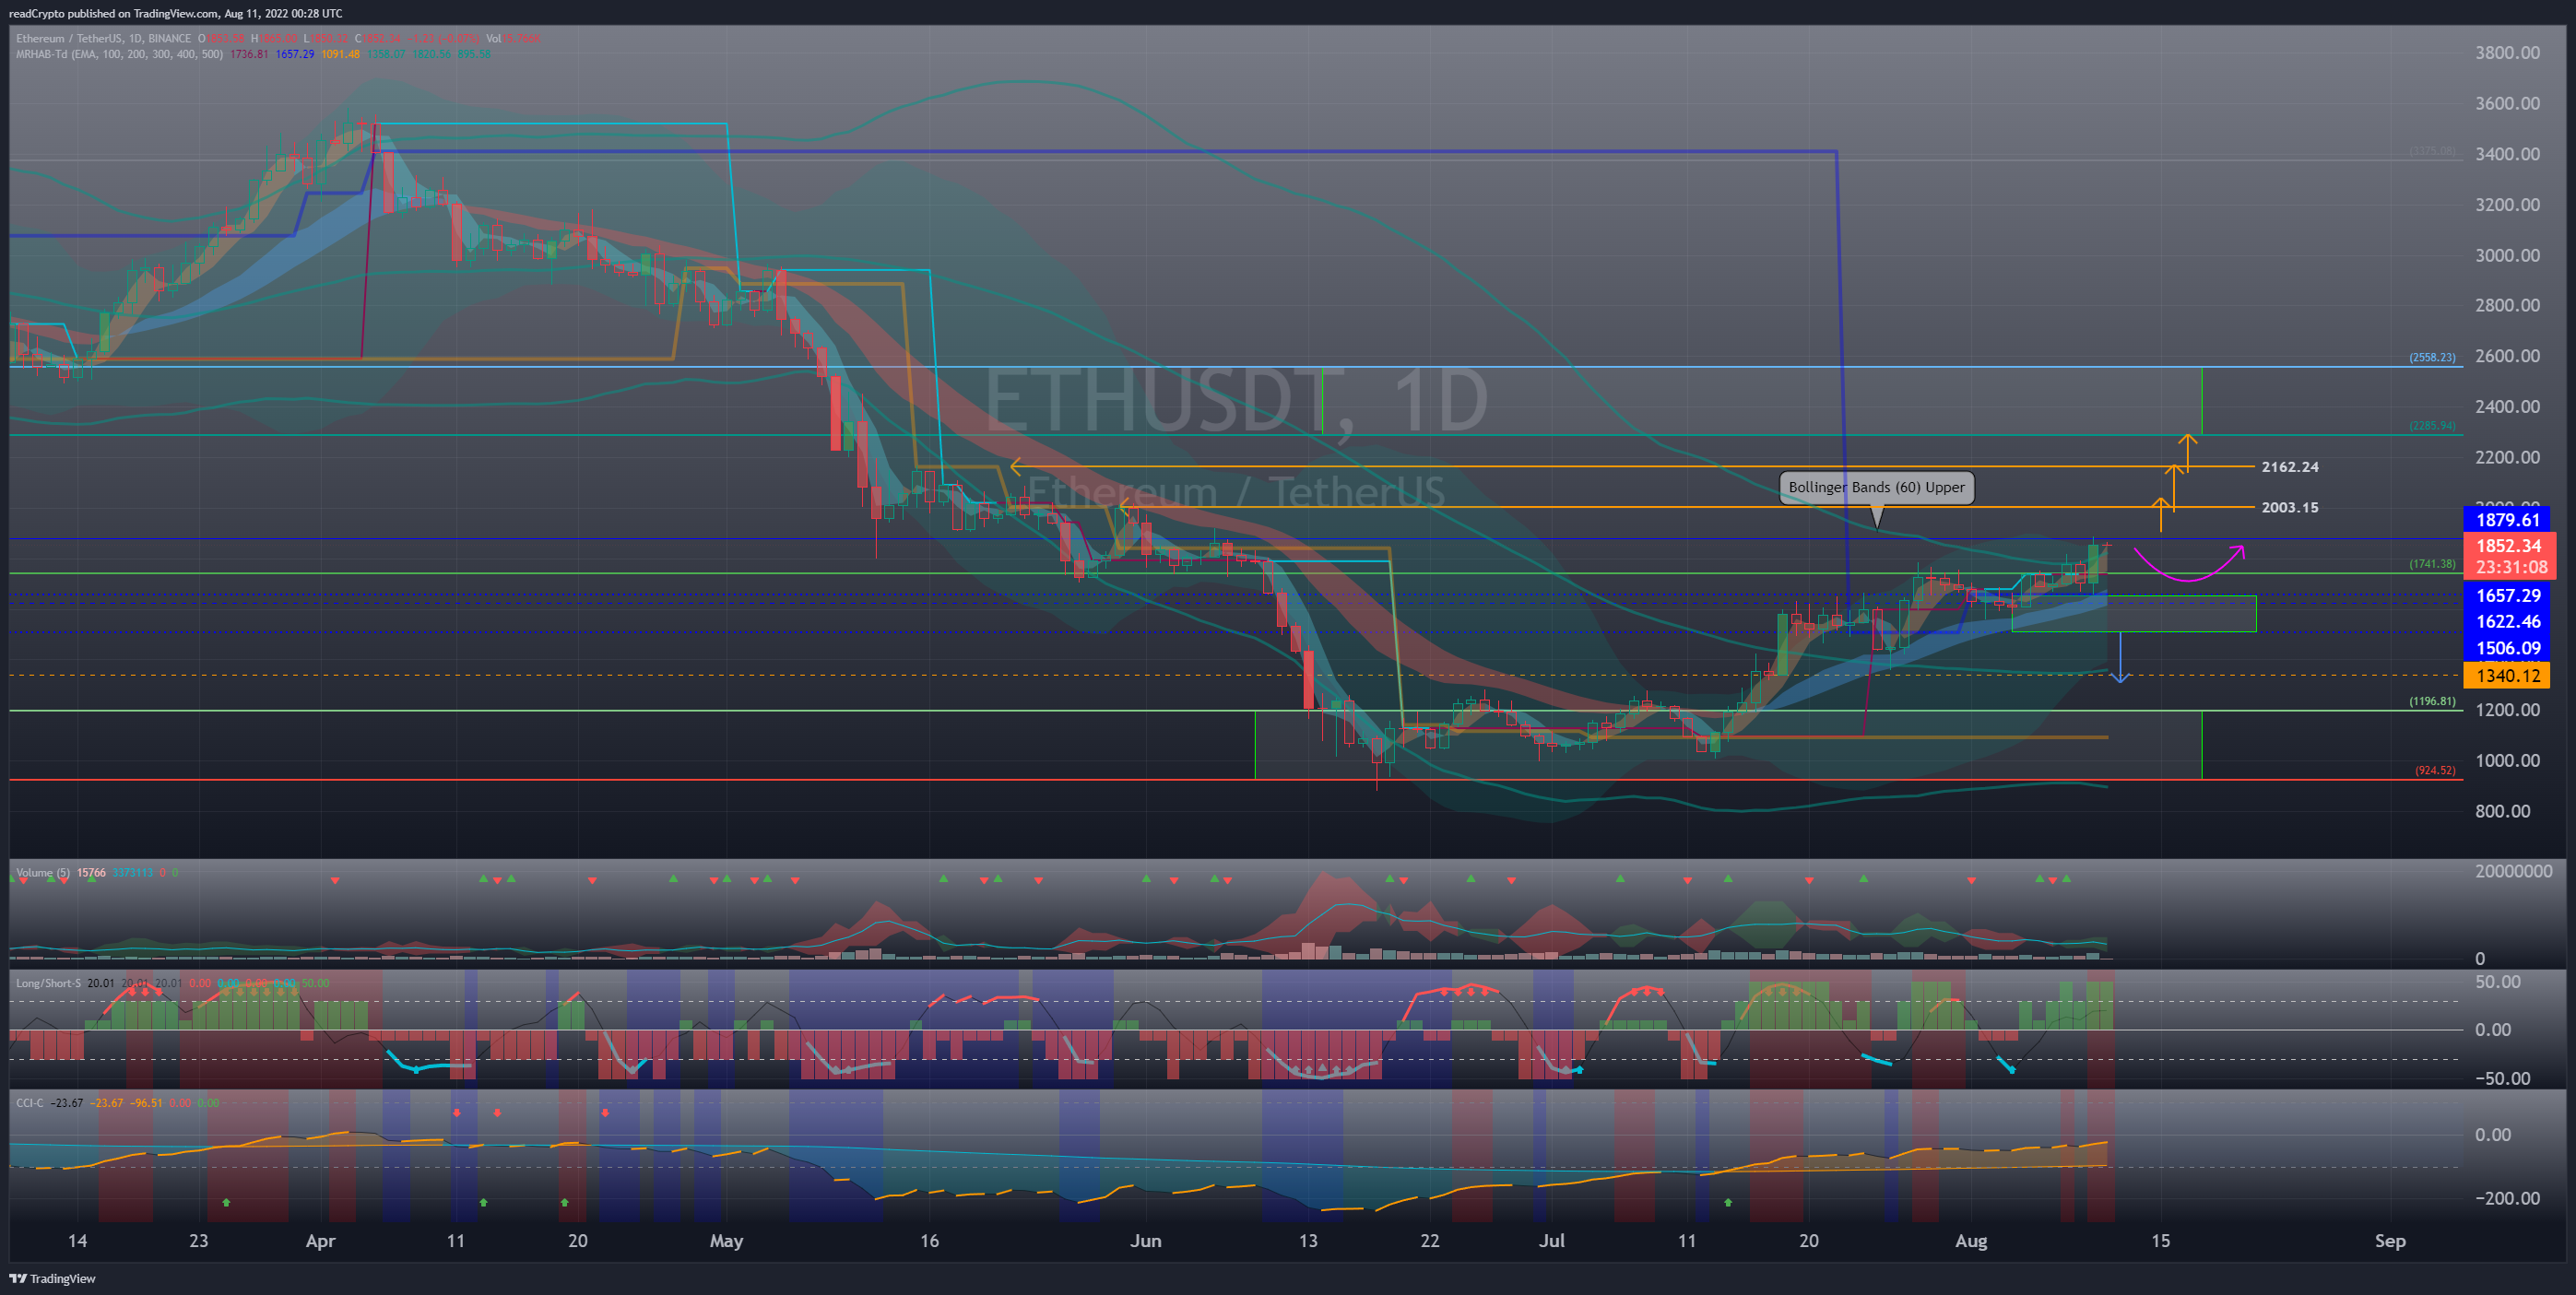Open the Ethereum / TetherUS symbol legend
2576x1295 pixels.
click(x=103, y=38)
